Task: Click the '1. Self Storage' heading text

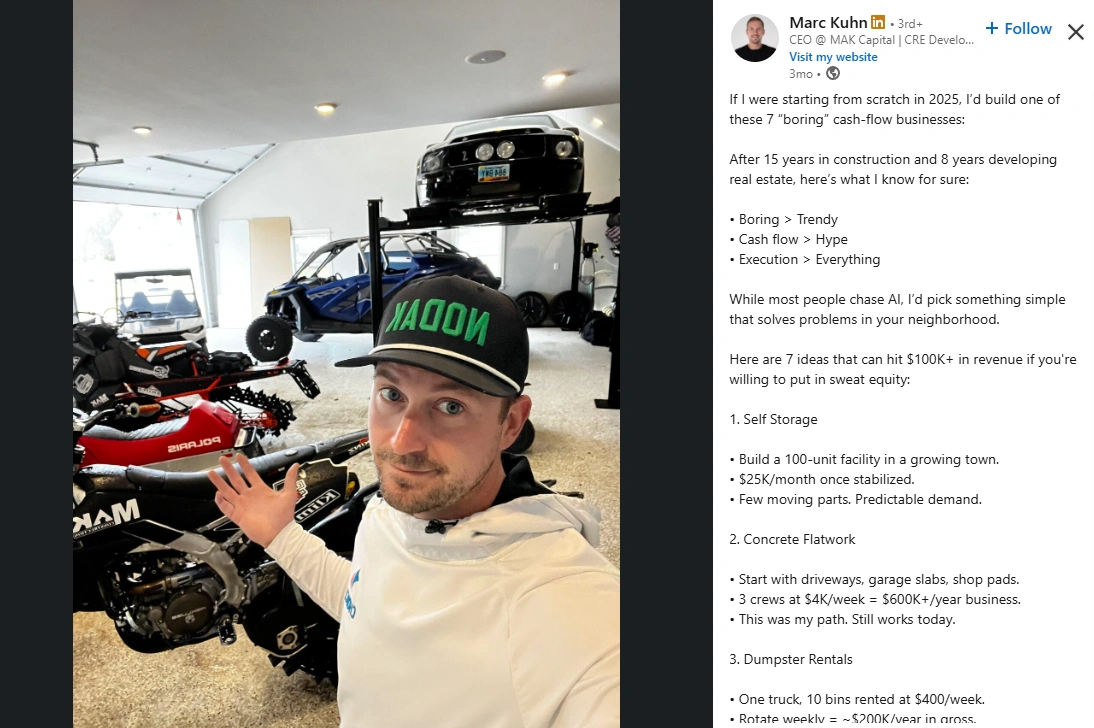Action: pyautogui.click(x=773, y=419)
